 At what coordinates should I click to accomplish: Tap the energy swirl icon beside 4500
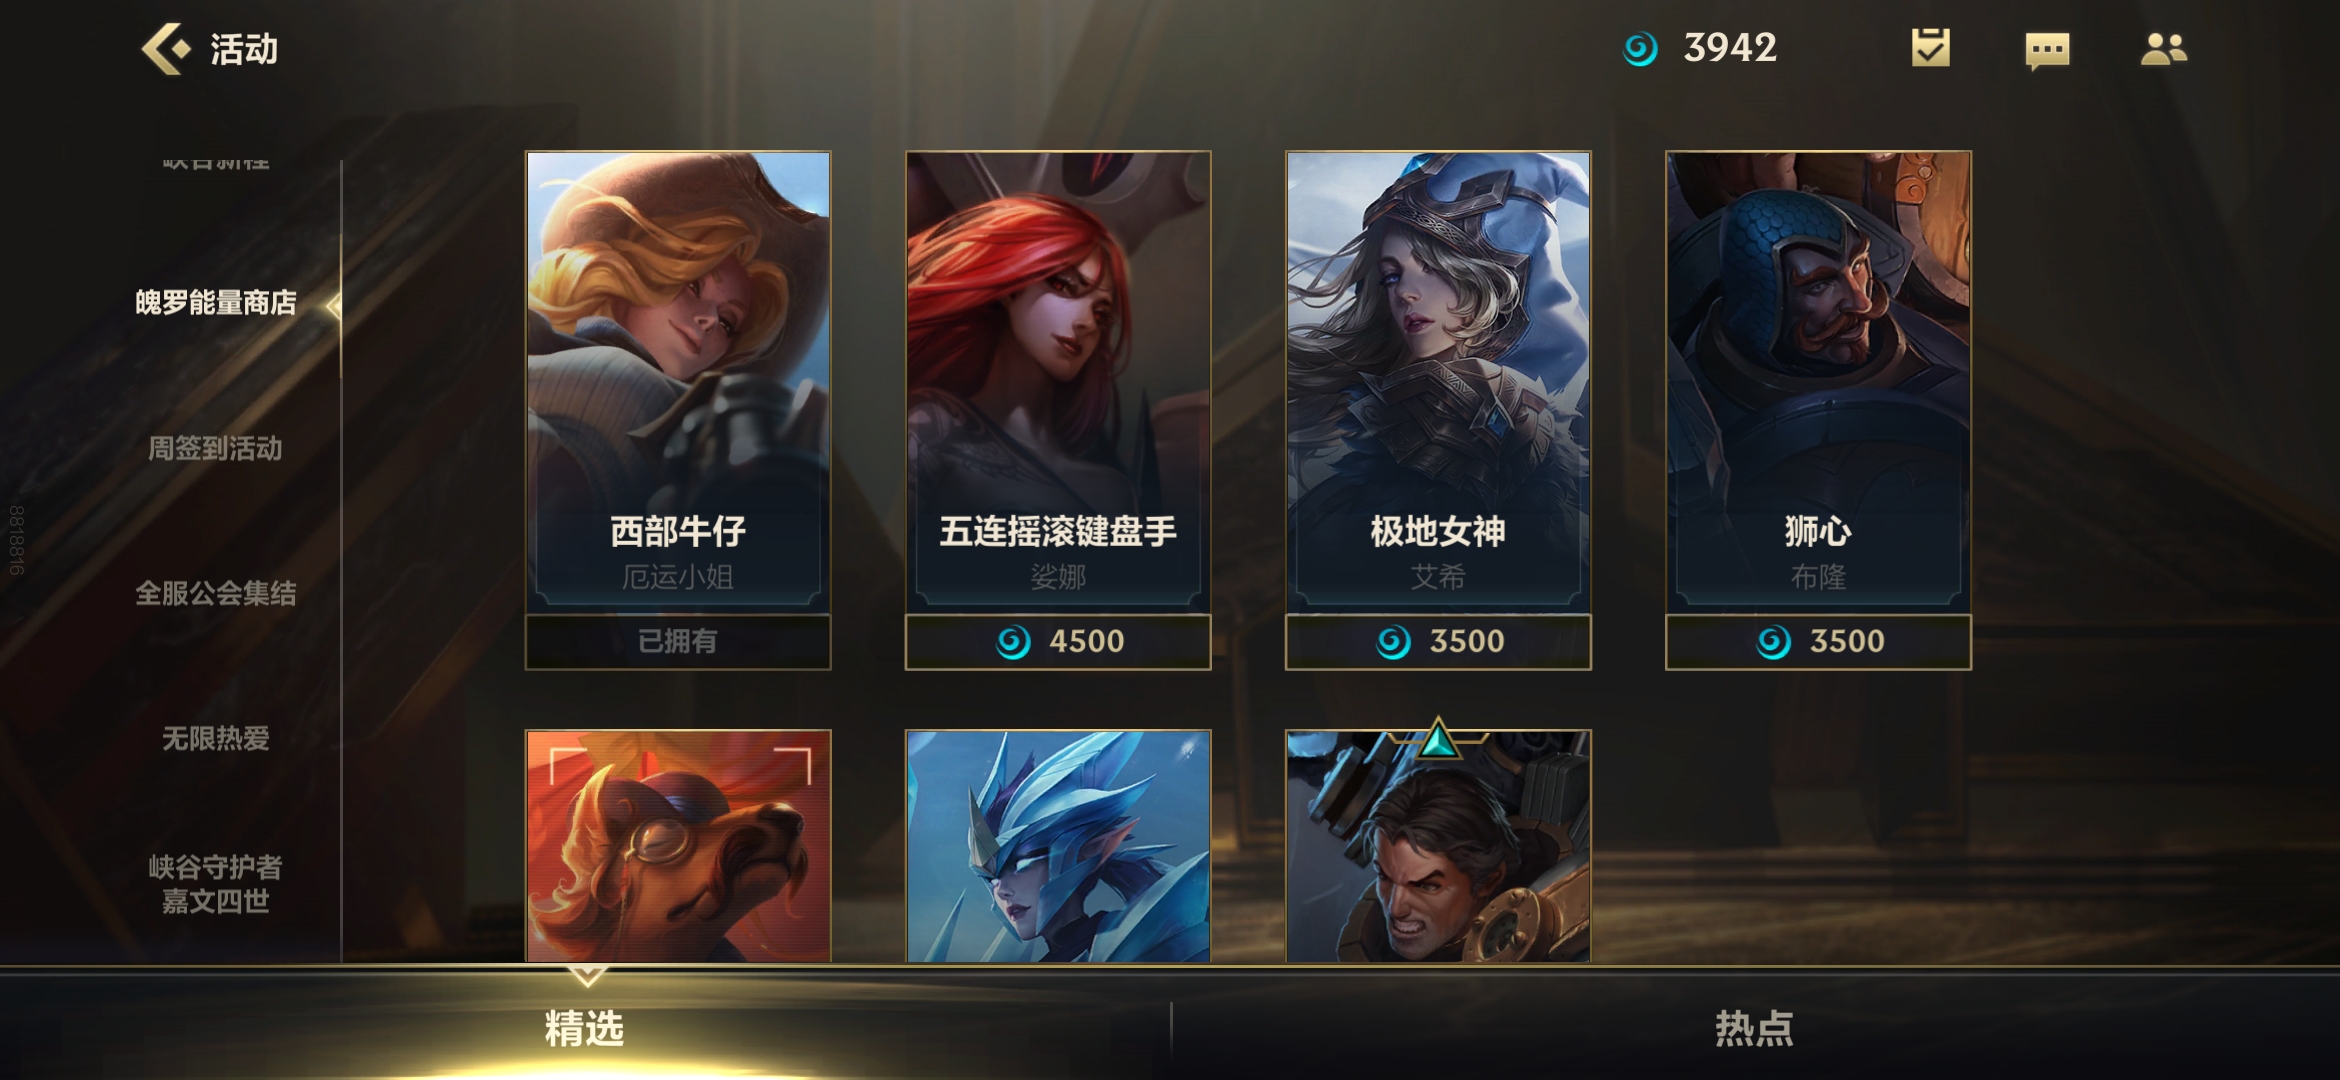1013,641
